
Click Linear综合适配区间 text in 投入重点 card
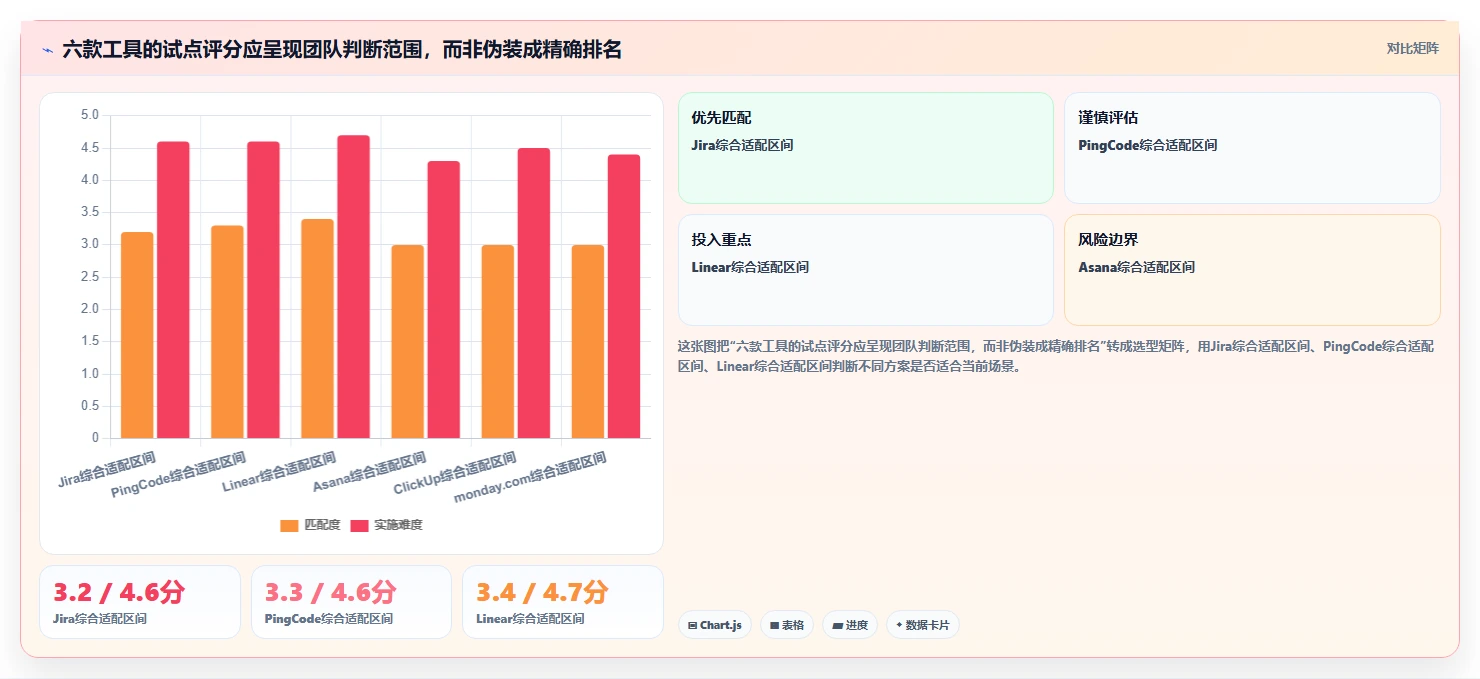pos(750,267)
